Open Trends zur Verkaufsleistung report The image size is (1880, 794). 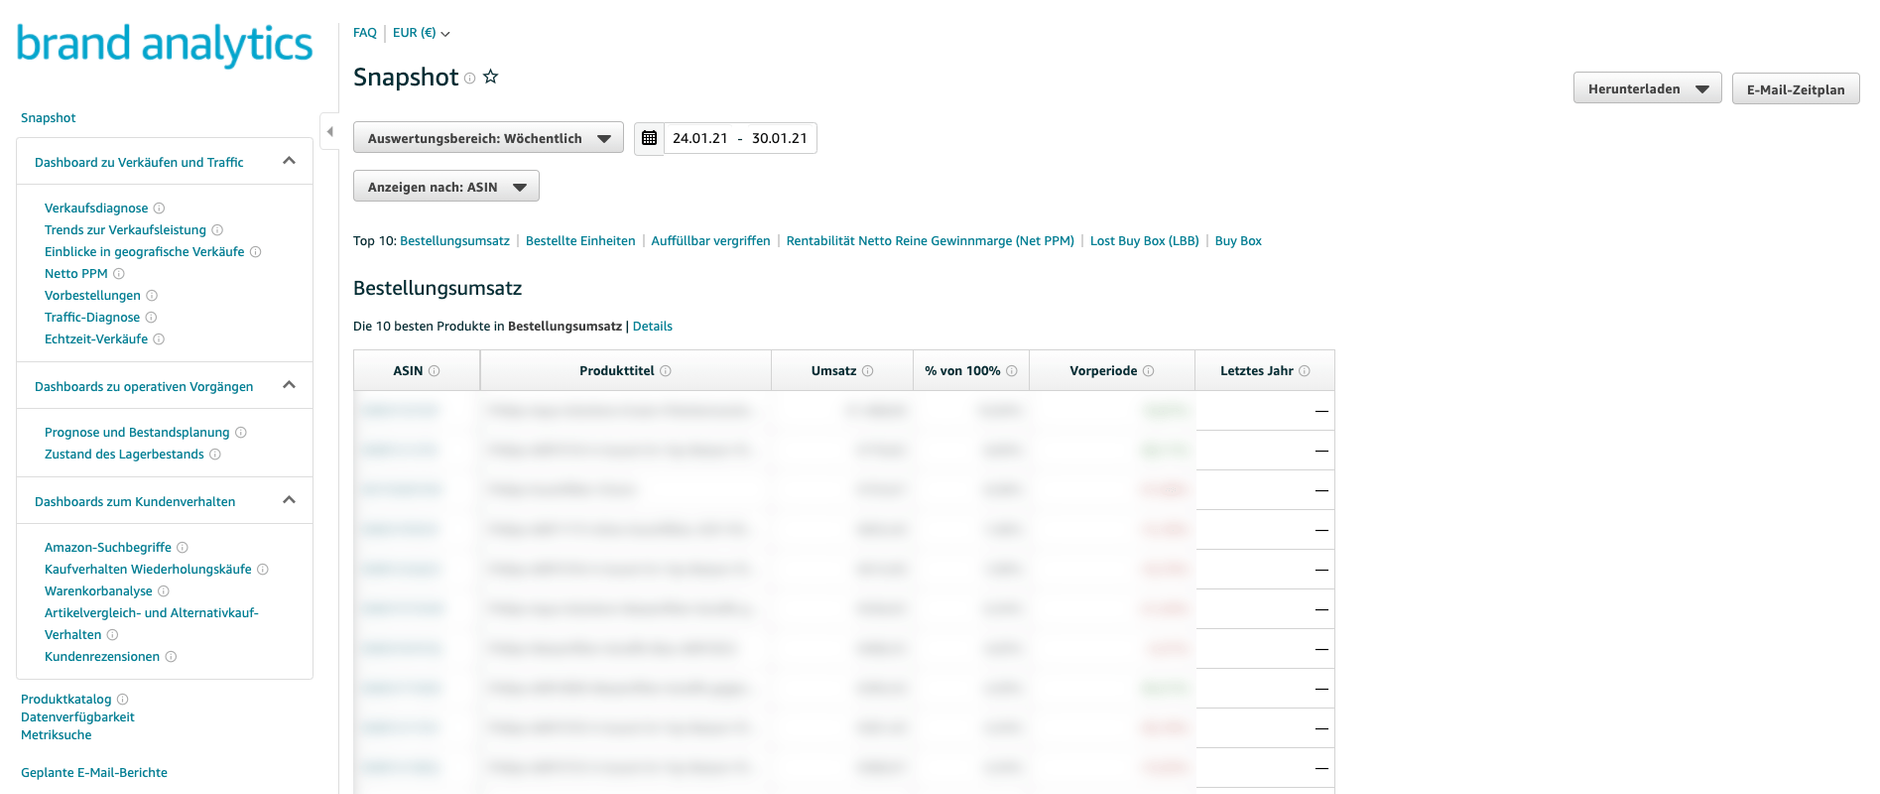(x=125, y=230)
